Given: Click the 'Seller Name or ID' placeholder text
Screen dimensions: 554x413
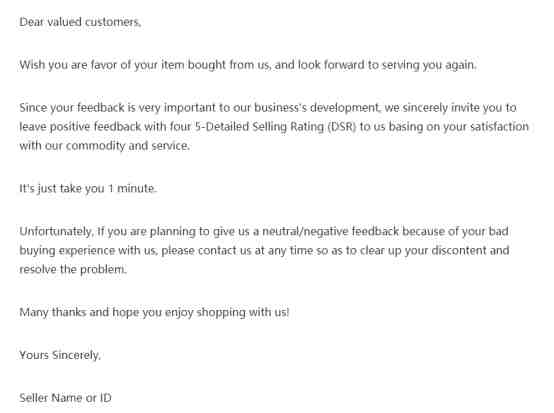Looking at the screenshot, I should tap(65, 398).
